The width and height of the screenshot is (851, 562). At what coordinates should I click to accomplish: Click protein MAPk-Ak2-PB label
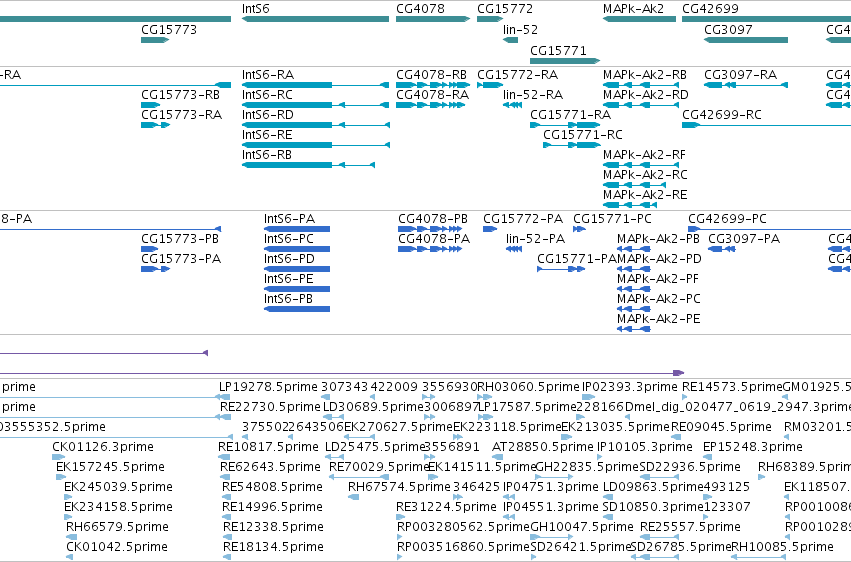click(x=659, y=239)
